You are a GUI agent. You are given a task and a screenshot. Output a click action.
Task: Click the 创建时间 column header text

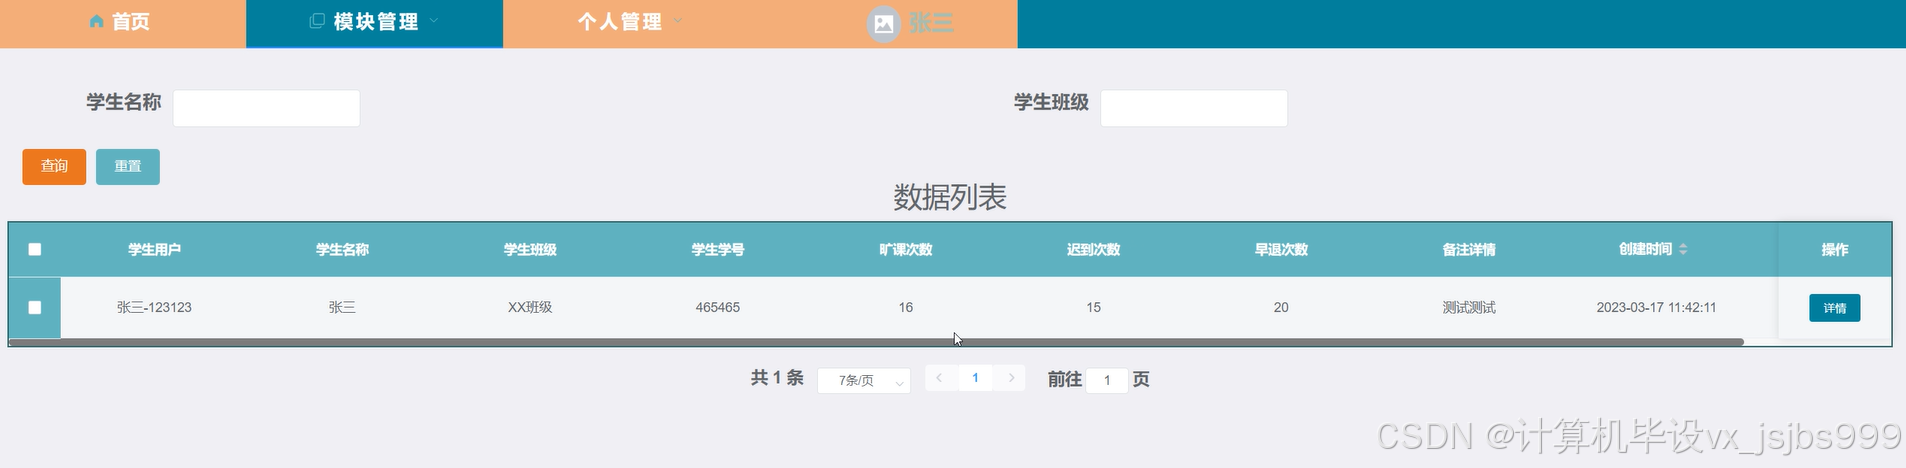[x=1646, y=249]
